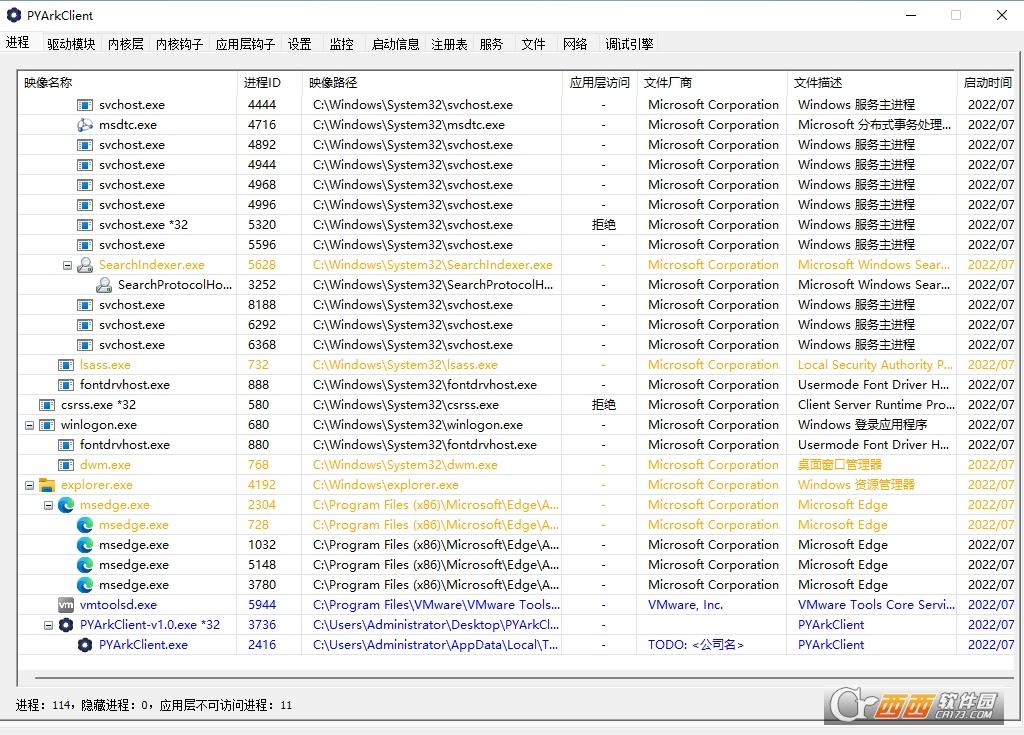Open the 启动信息 tab
This screenshot has height=735, width=1024.
click(395, 44)
